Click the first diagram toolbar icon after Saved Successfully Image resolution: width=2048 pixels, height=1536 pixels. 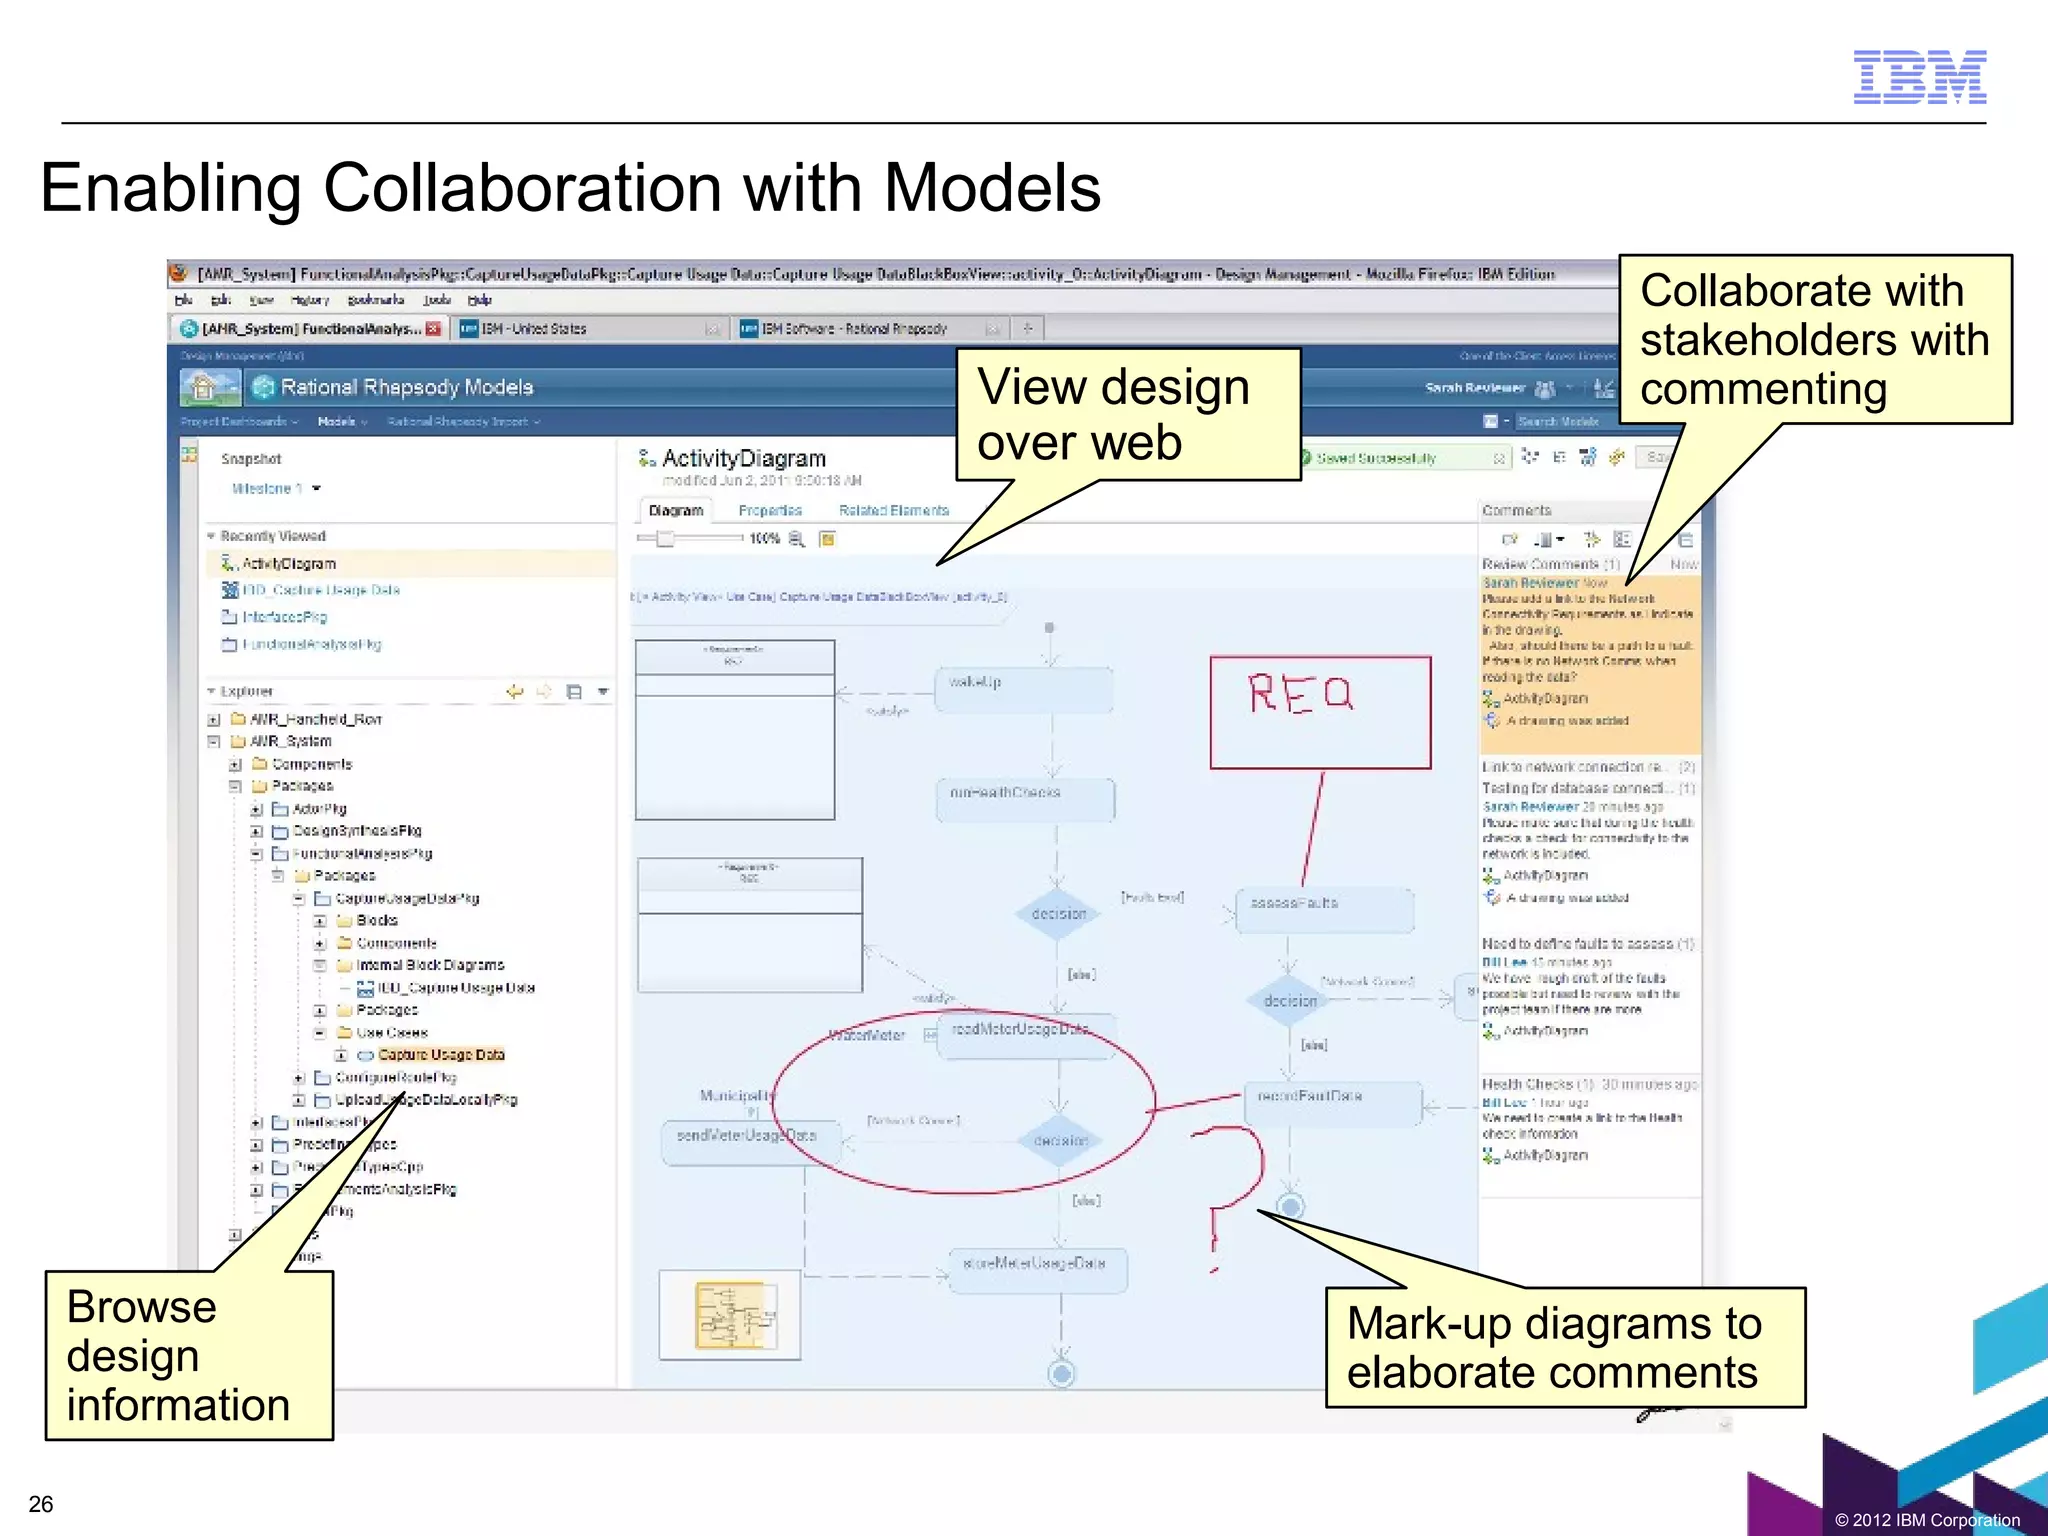(x=1530, y=457)
